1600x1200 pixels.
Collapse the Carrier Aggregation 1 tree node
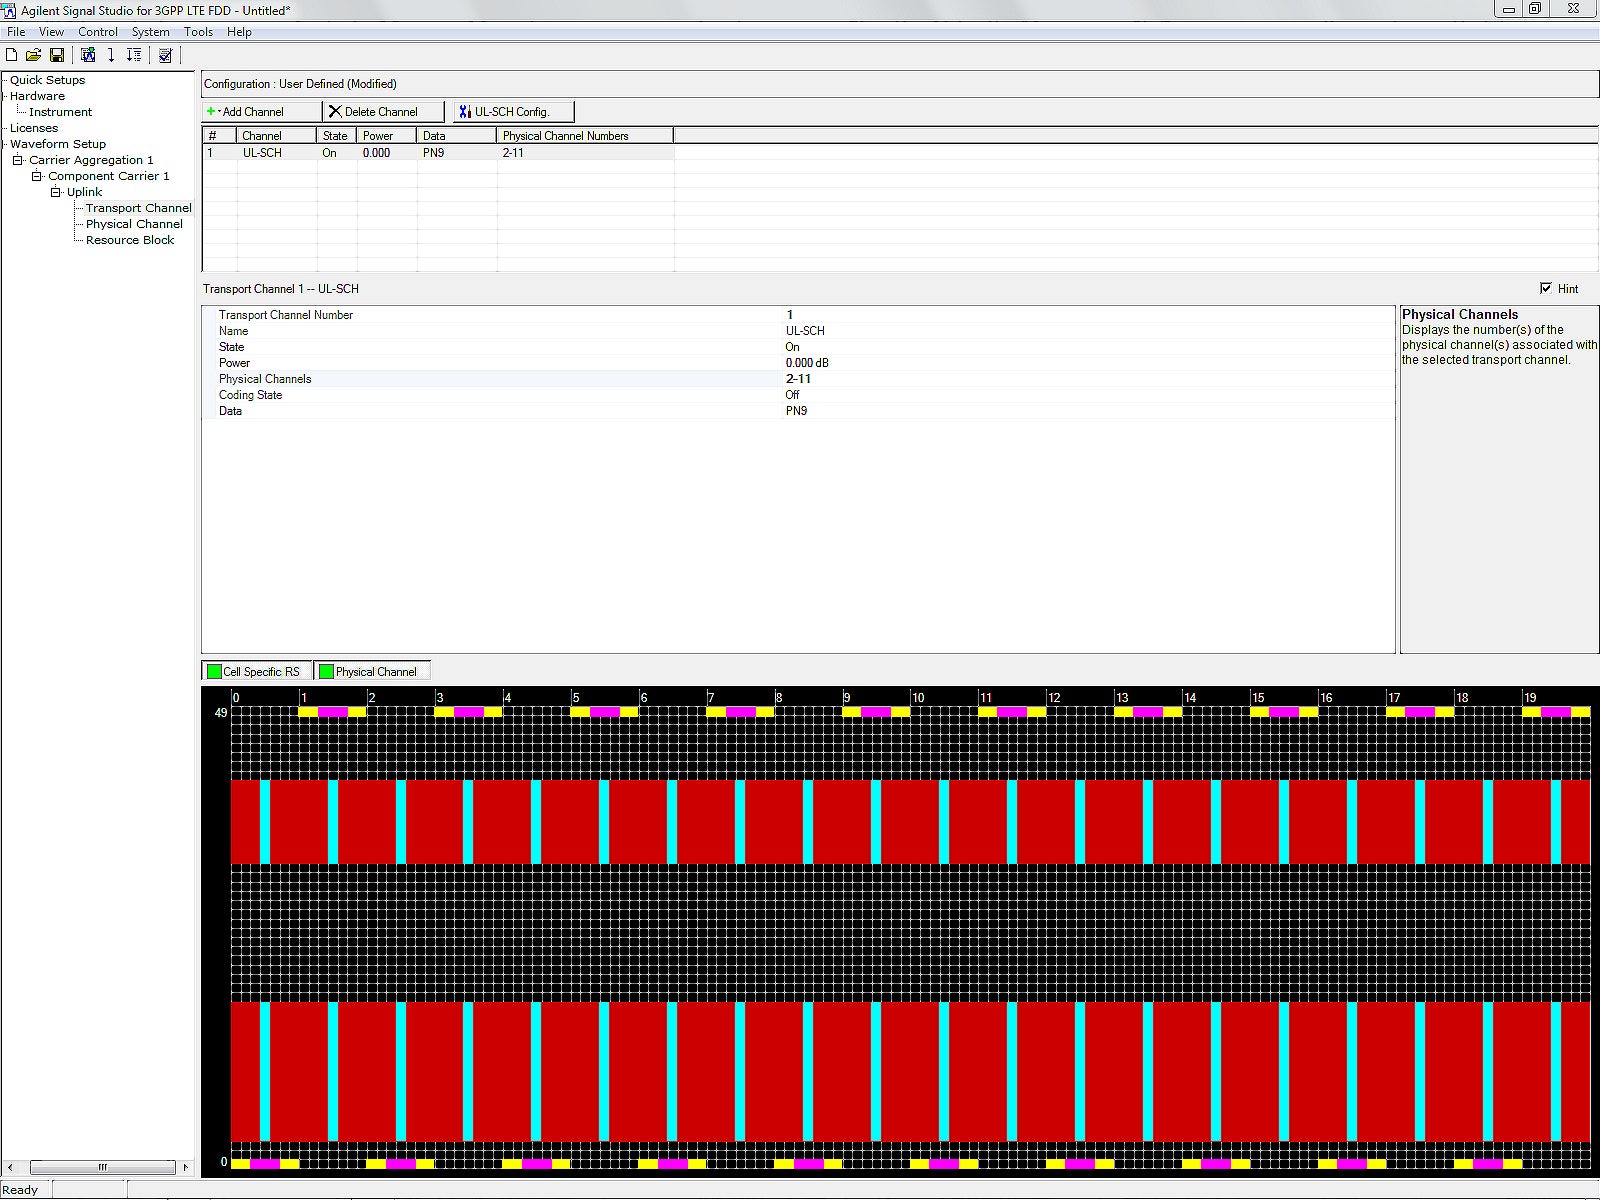click(18, 160)
